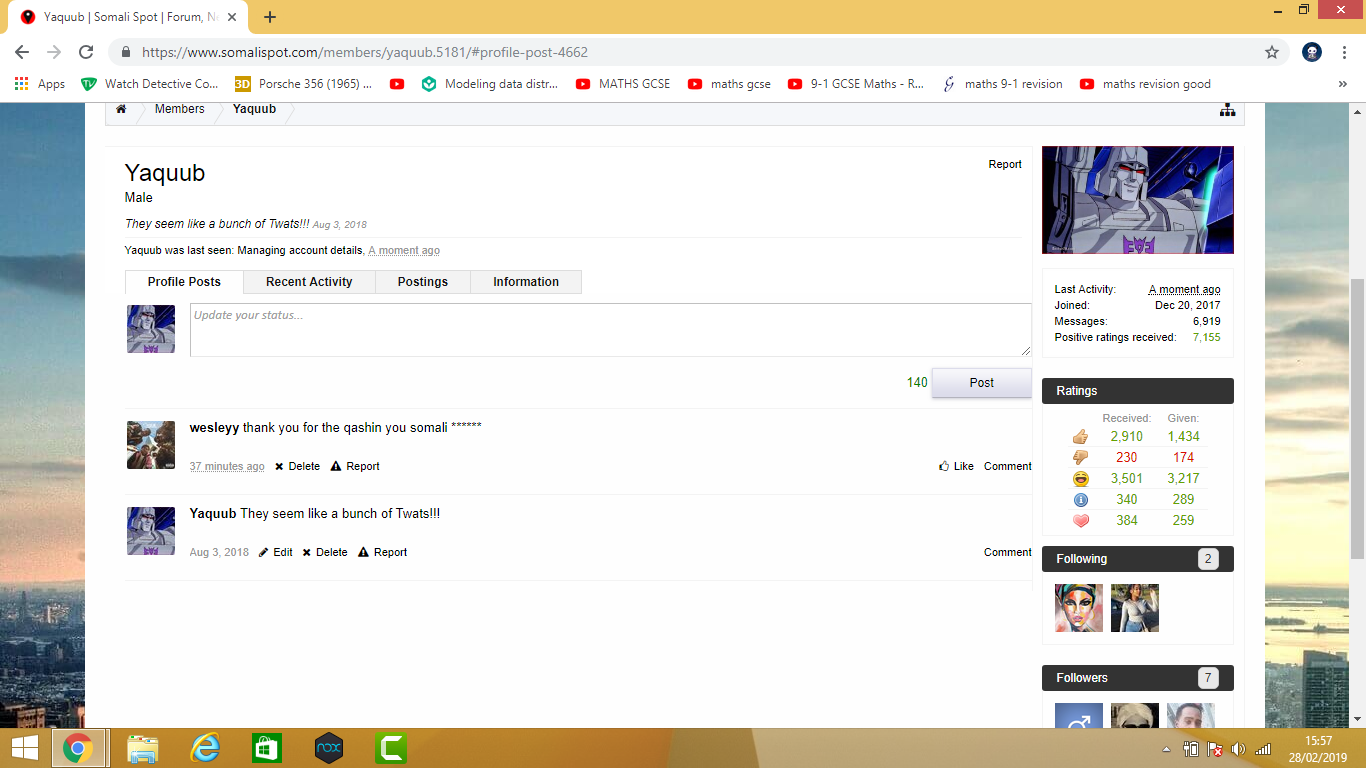Open the sitemap icon in breadcrumb bar
The height and width of the screenshot is (768, 1366).
[x=1227, y=110]
